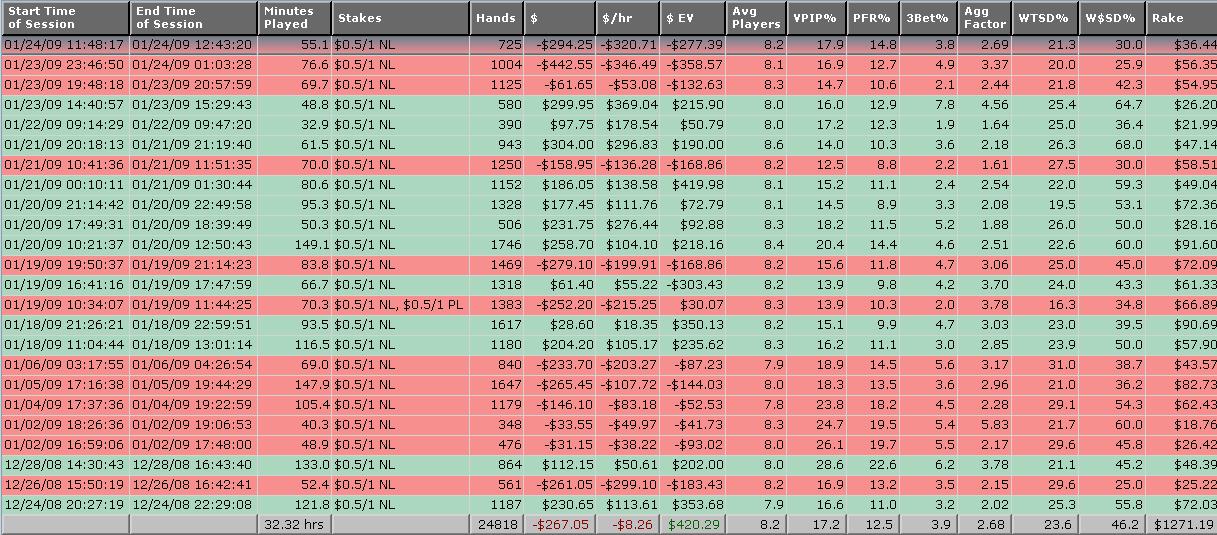Screen dimensions: 1217x535
Task: Click the Avg Players column header
Action: tap(756, 17)
